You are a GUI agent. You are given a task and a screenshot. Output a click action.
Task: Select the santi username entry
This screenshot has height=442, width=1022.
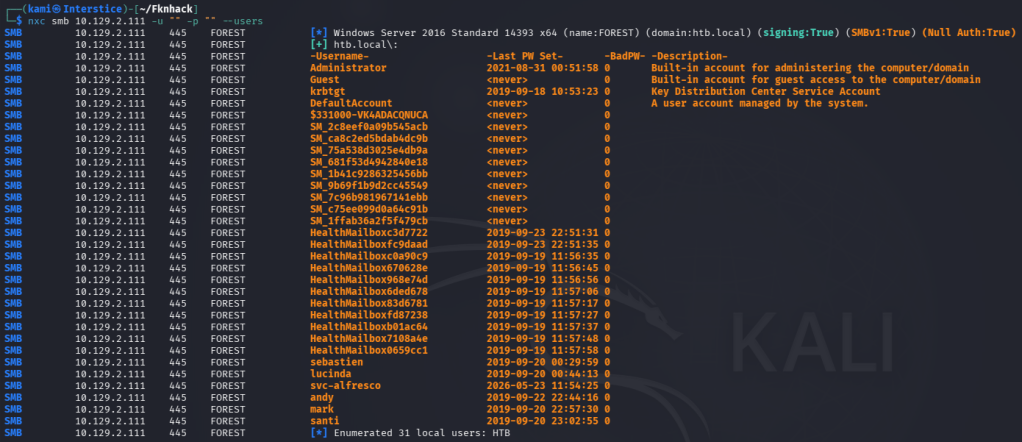click(x=325, y=421)
